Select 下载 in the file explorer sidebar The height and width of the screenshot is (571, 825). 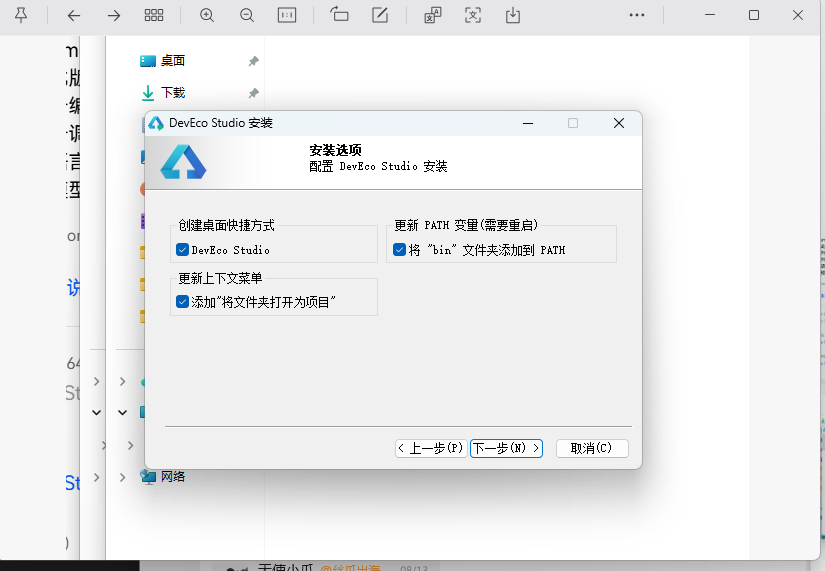173,93
